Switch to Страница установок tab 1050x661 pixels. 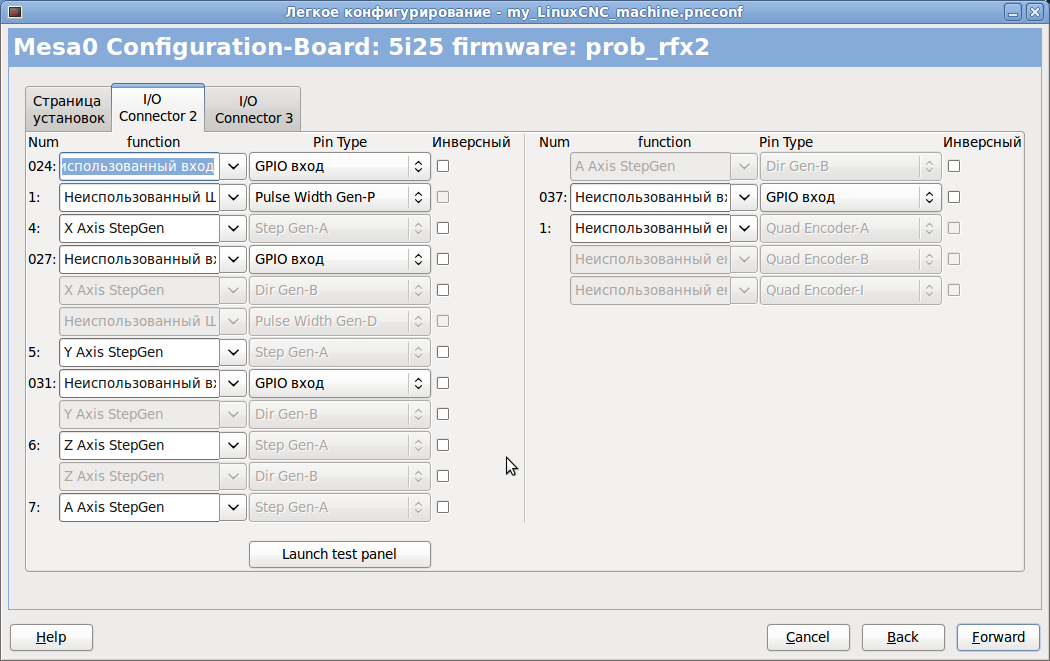(68, 109)
